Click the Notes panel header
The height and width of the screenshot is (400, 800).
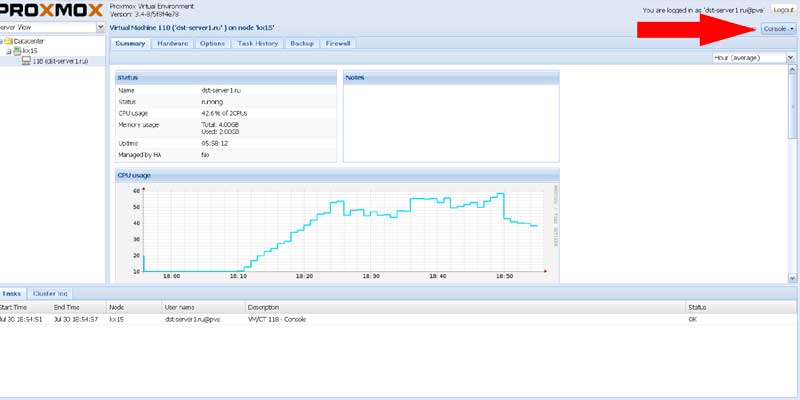(x=451, y=78)
